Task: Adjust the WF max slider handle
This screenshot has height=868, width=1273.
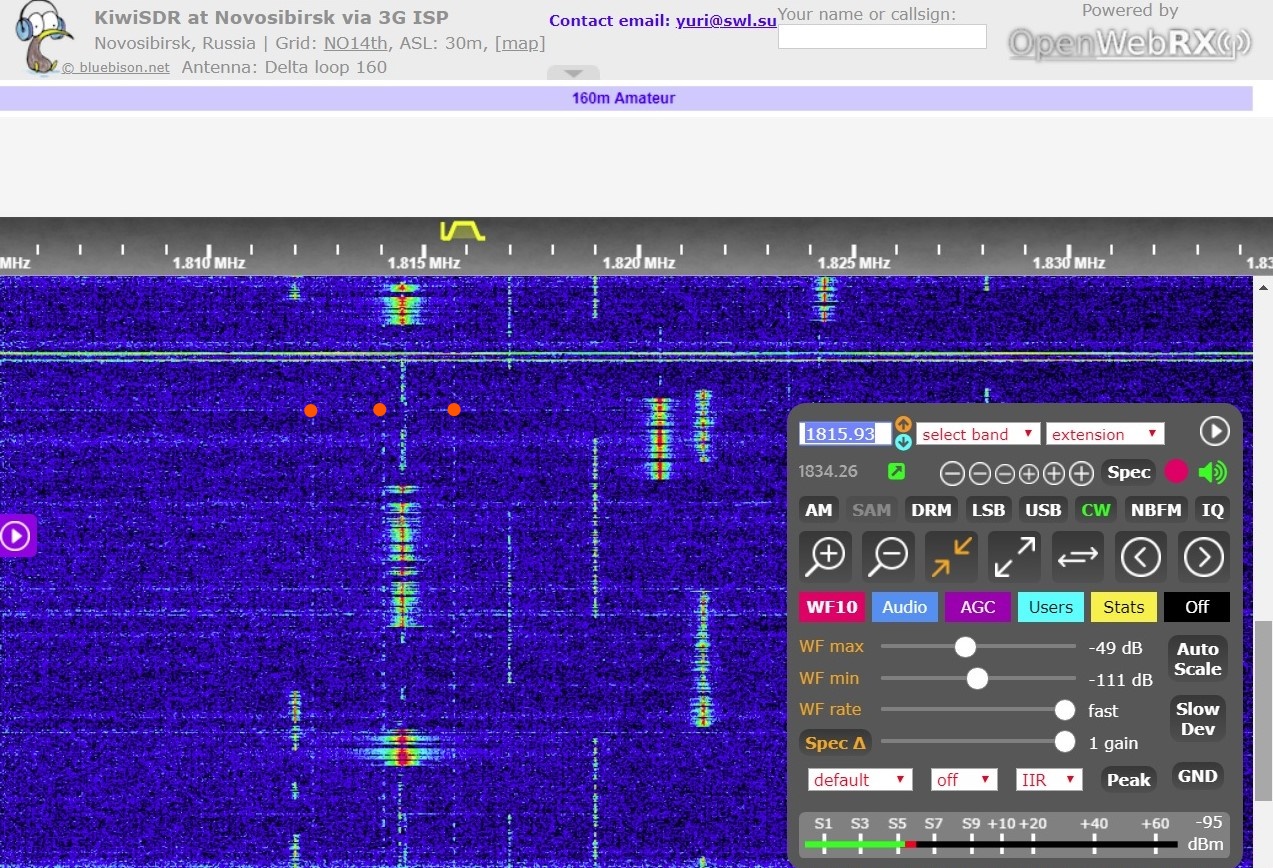Action: (965, 647)
